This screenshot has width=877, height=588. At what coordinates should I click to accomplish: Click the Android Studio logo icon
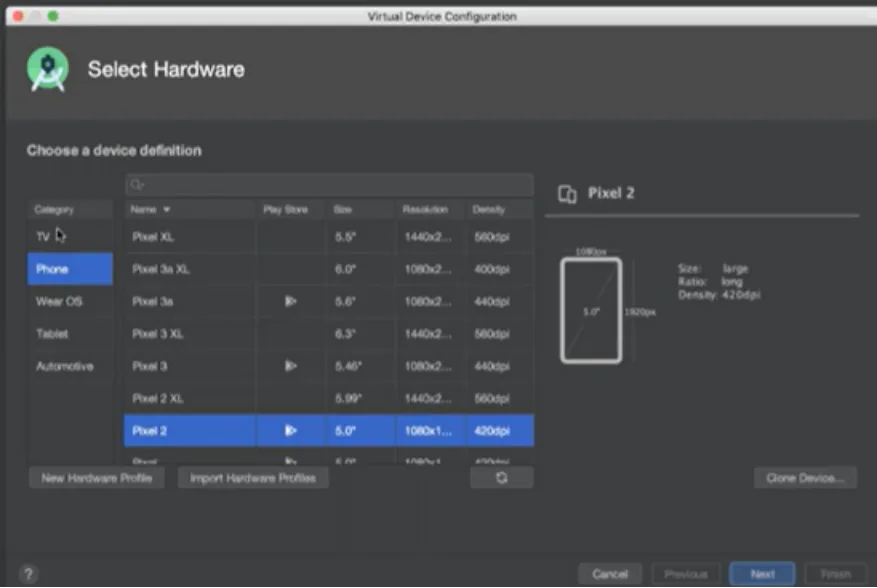click(x=48, y=69)
